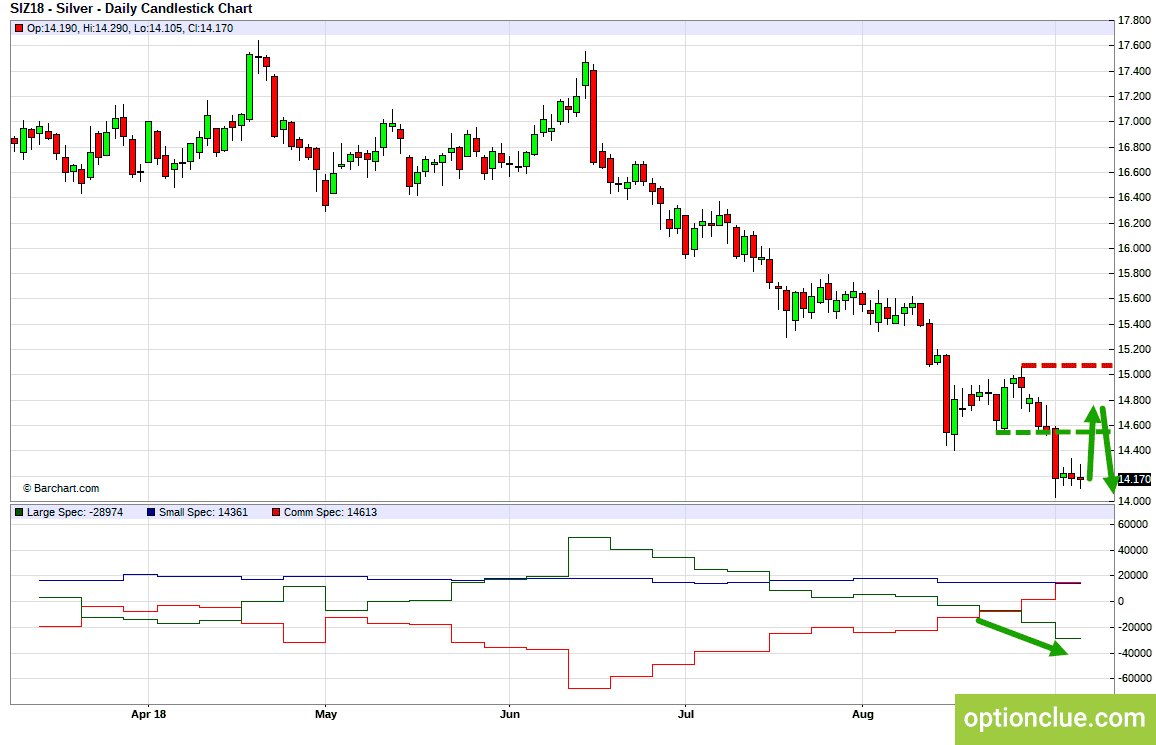This screenshot has width=1156, height=745.
Task: Click the Comm Spec line trough near -68000
Action: pos(589,688)
